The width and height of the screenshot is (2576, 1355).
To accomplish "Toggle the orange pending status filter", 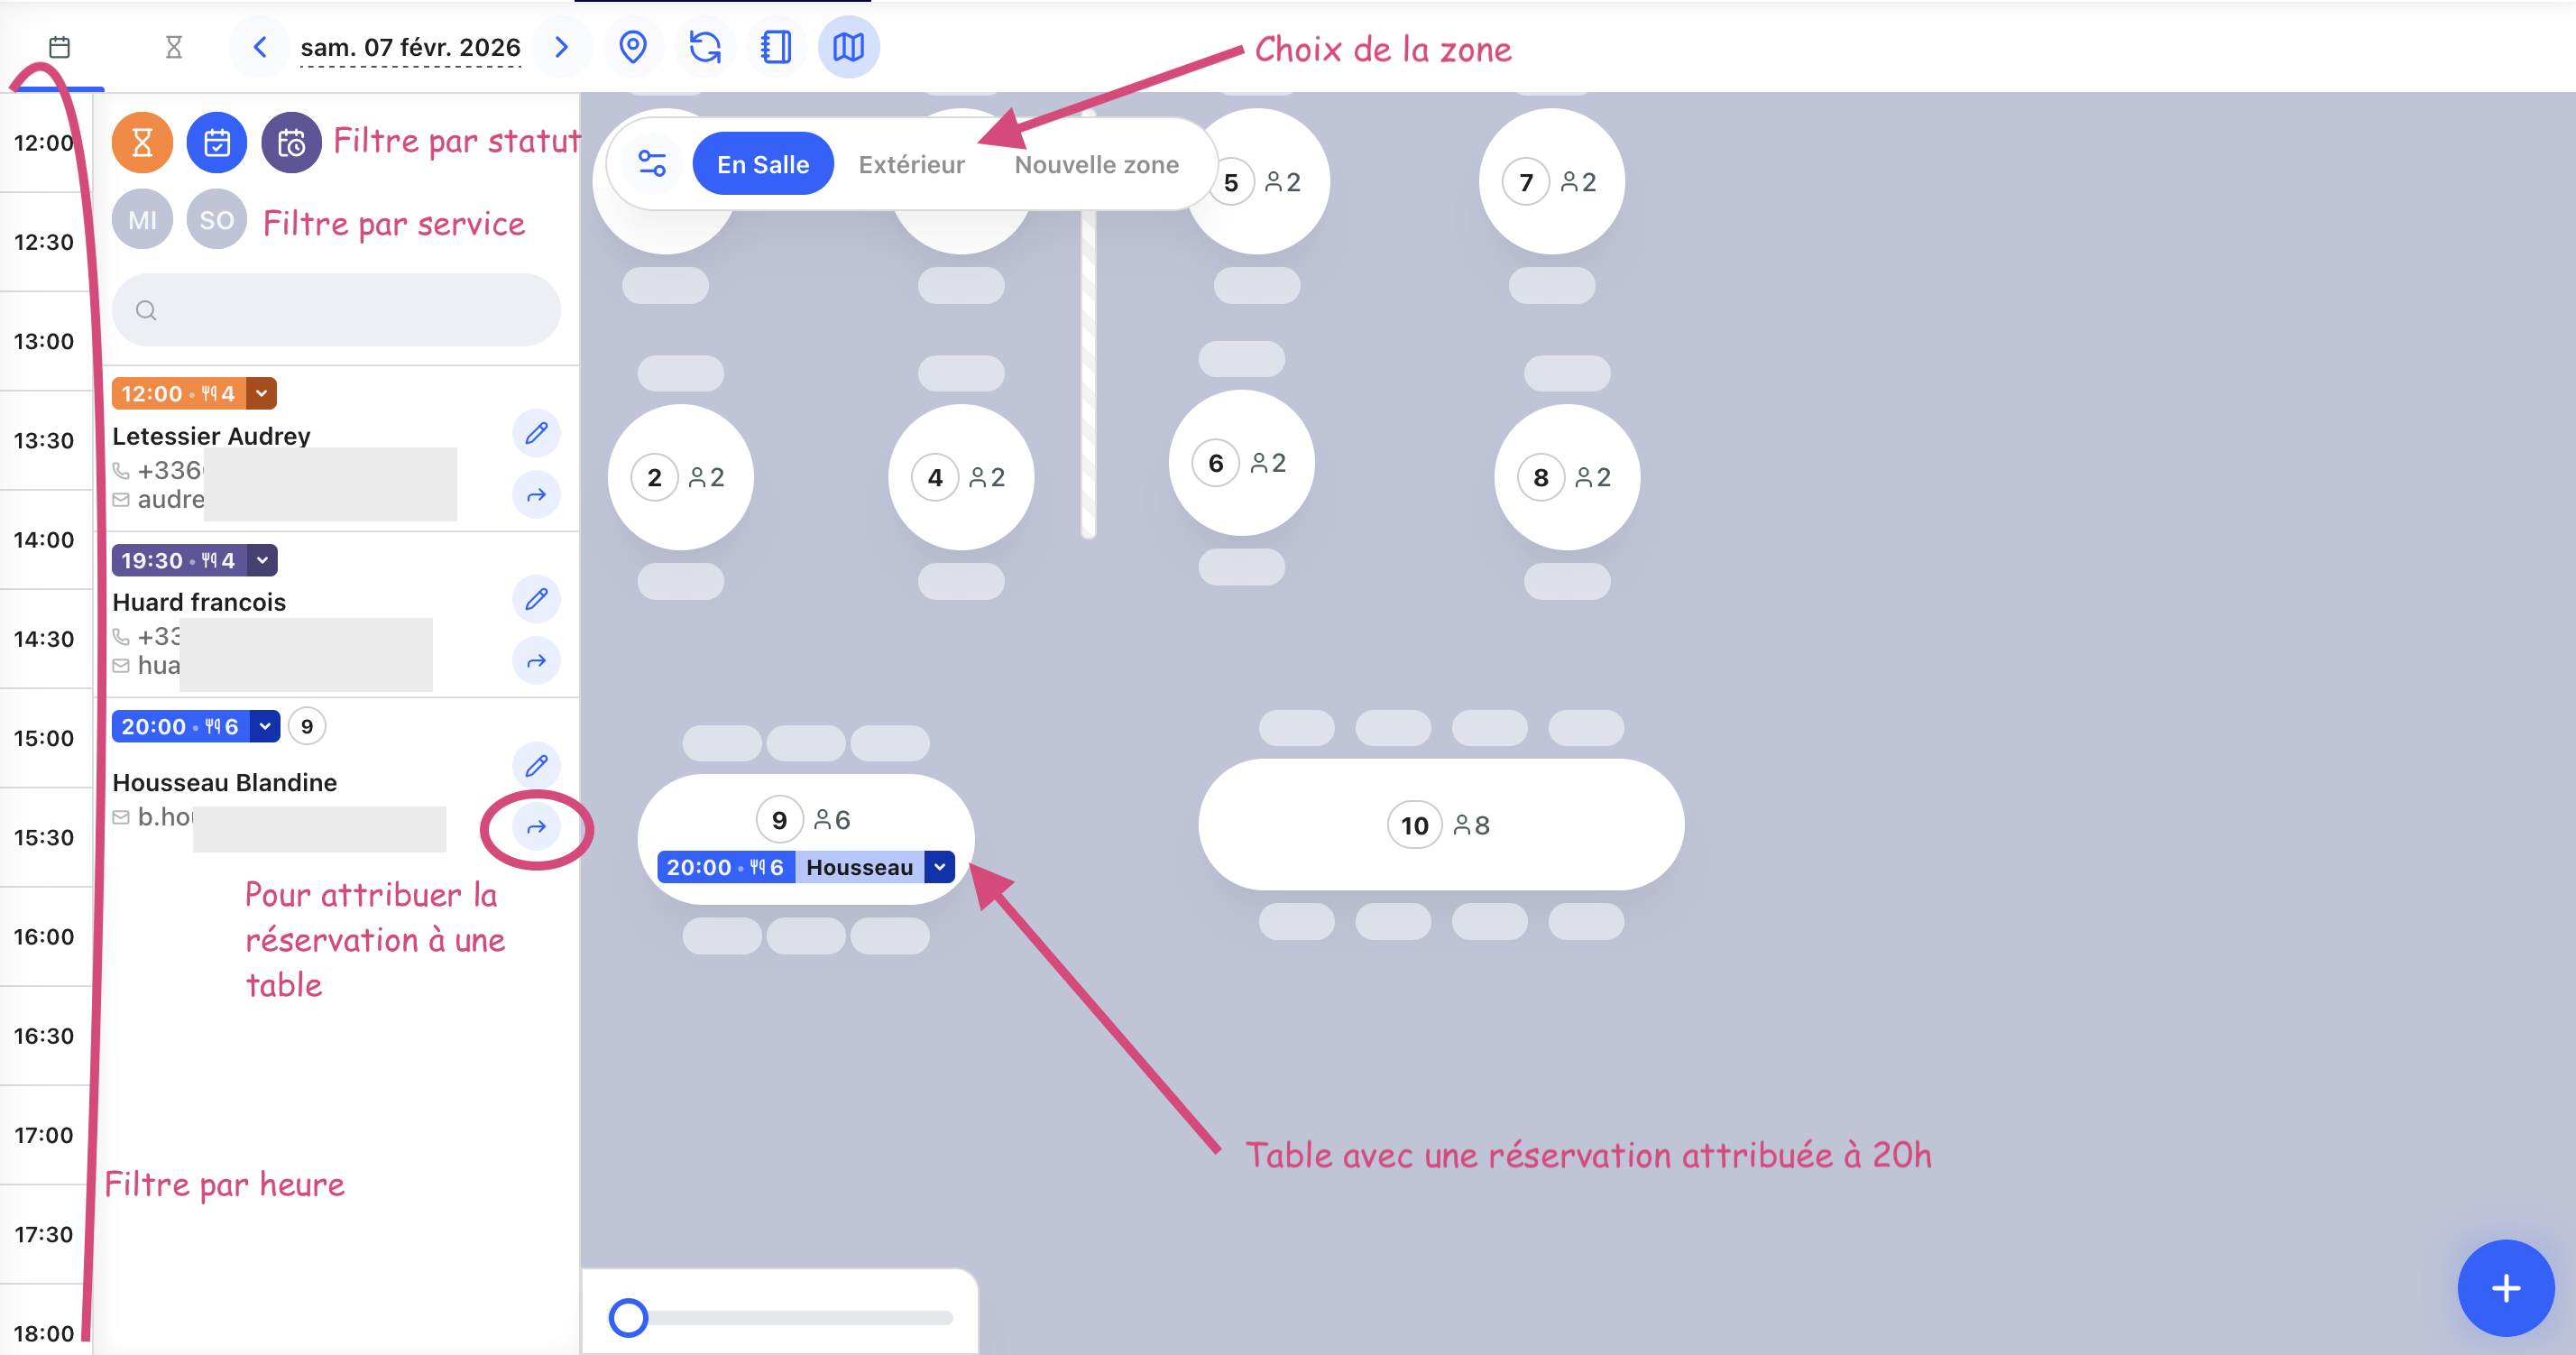I will click(x=142, y=143).
